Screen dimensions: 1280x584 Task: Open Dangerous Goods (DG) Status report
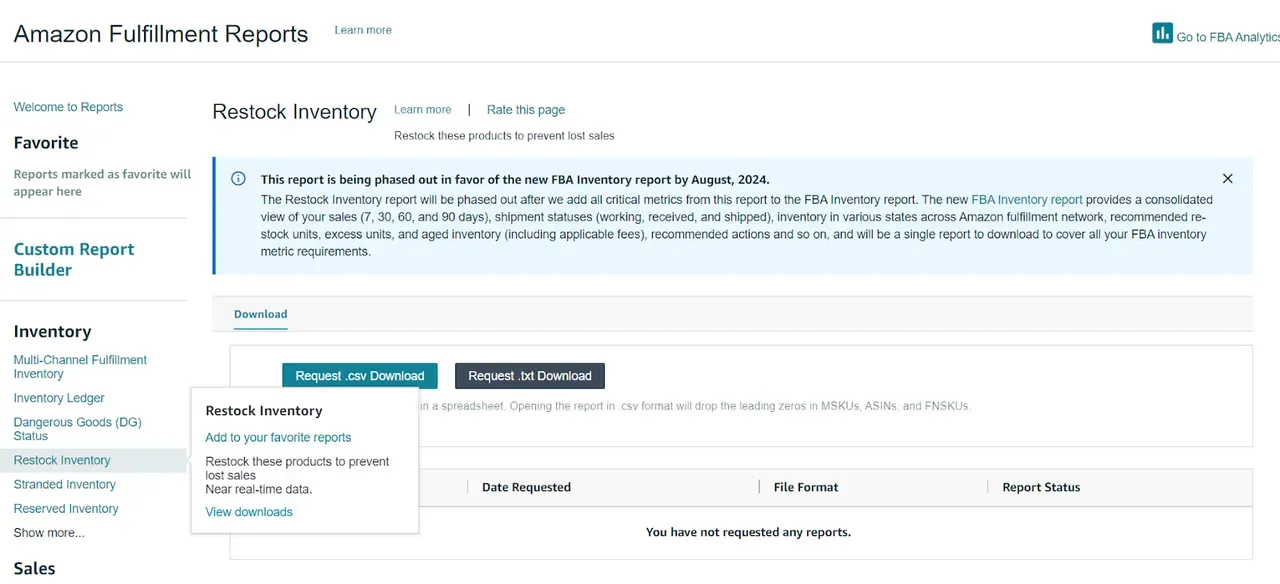77,429
